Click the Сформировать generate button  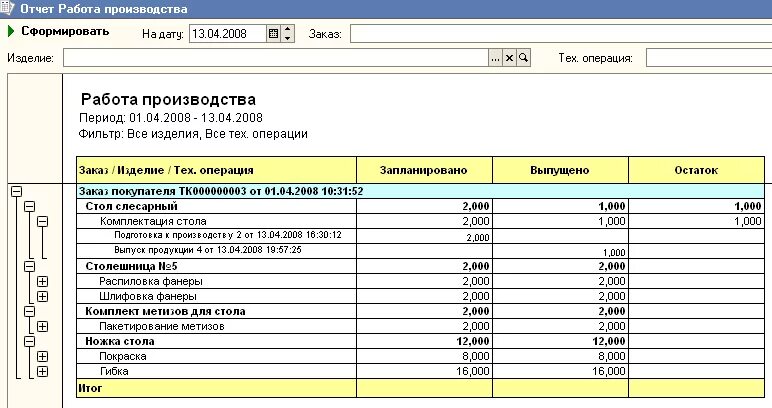pos(64,31)
